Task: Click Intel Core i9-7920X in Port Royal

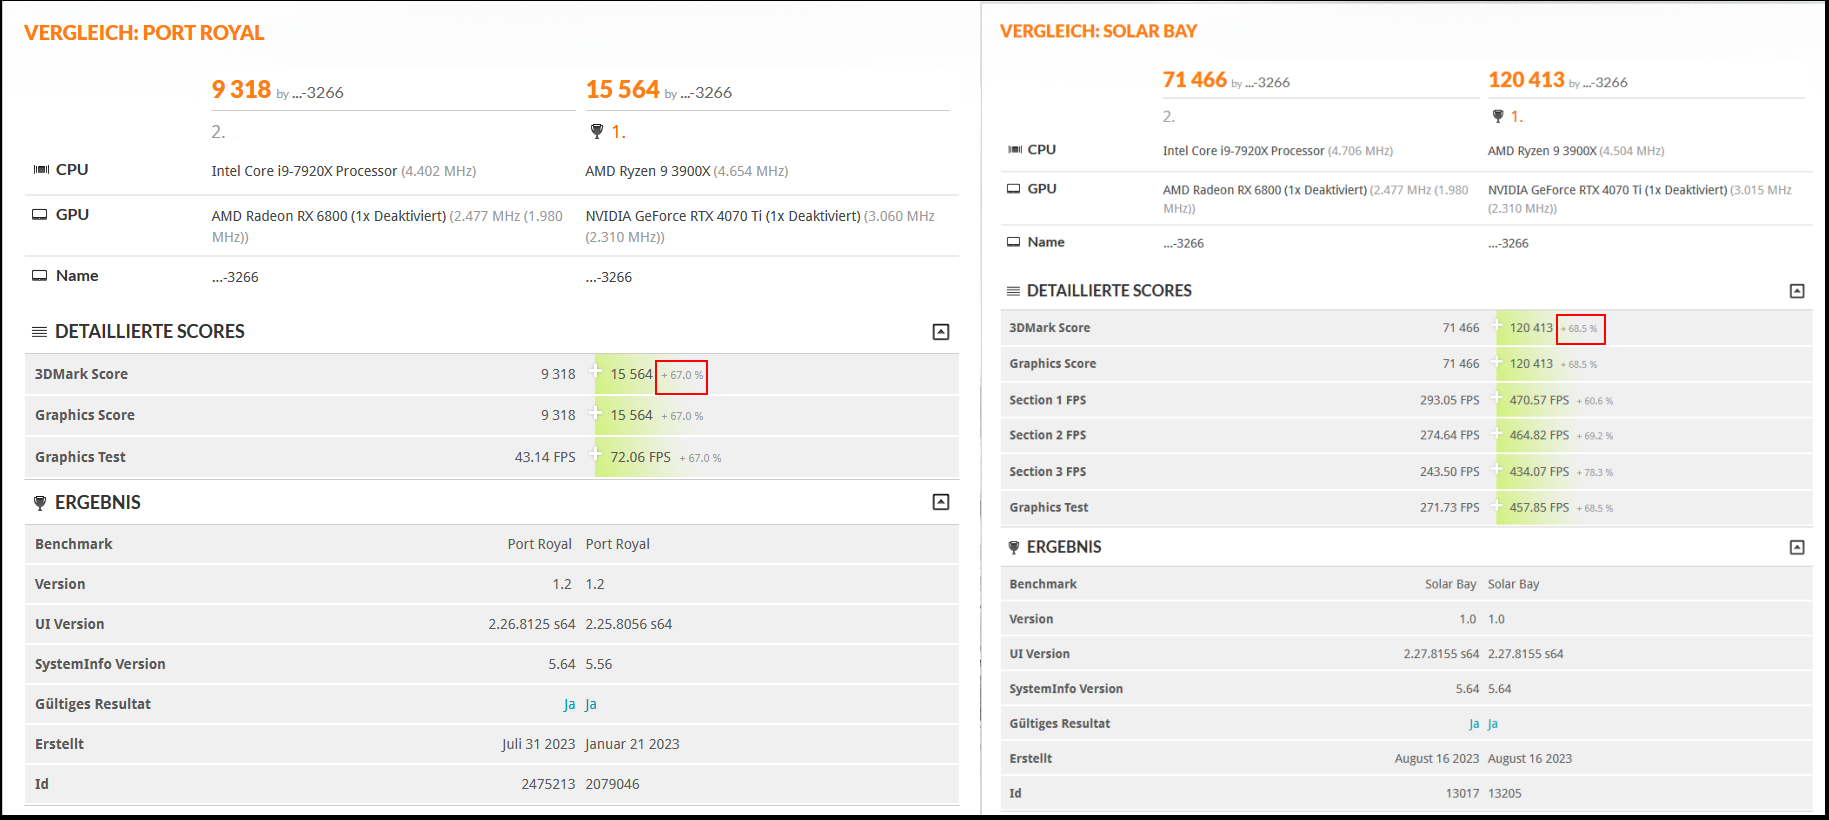Action: (x=304, y=171)
